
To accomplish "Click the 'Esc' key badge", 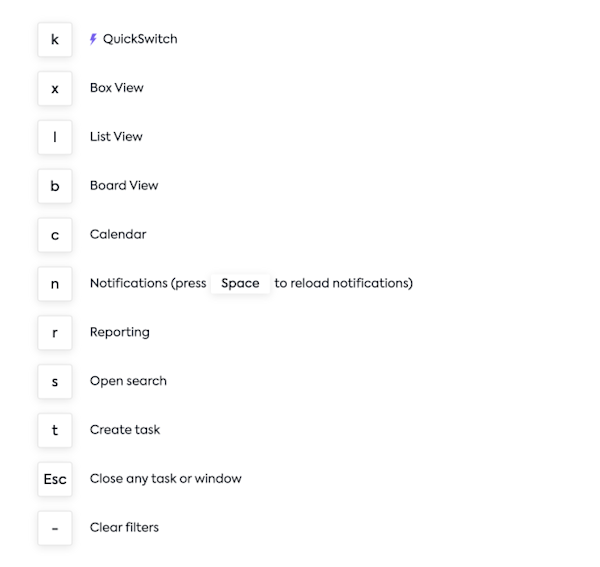I will (x=55, y=479).
